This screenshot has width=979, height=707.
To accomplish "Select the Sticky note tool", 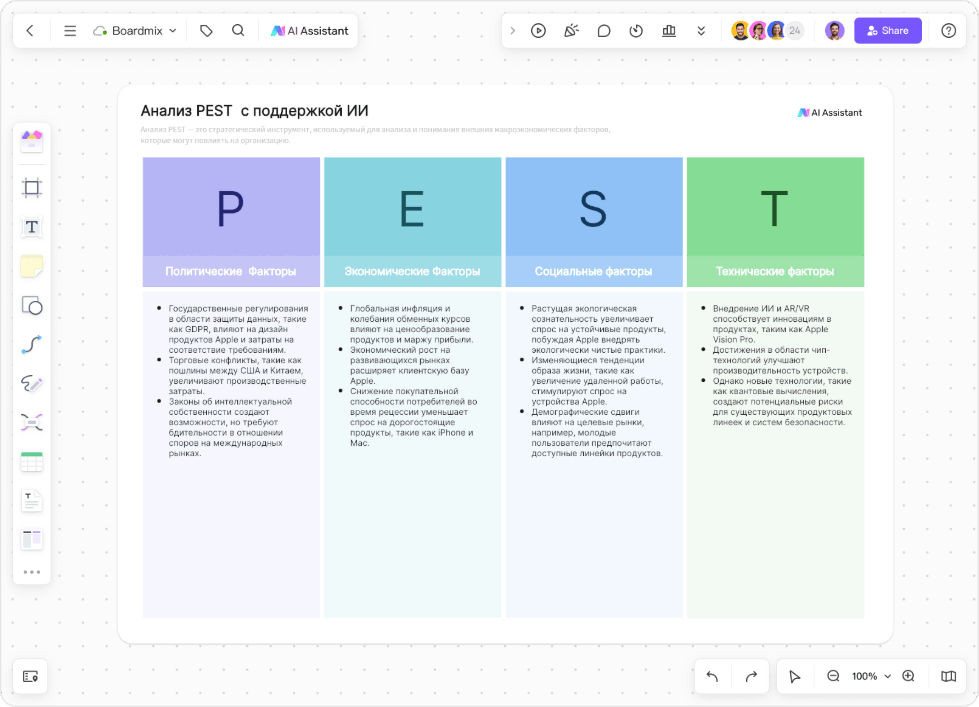I will (32, 266).
